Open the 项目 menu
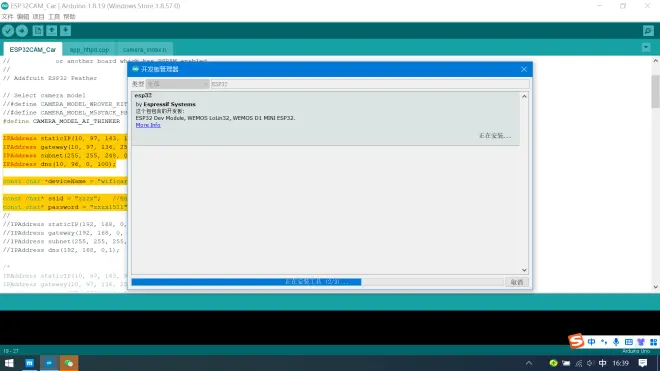The width and height of the screenshot is (660, 371). point(38,17)
